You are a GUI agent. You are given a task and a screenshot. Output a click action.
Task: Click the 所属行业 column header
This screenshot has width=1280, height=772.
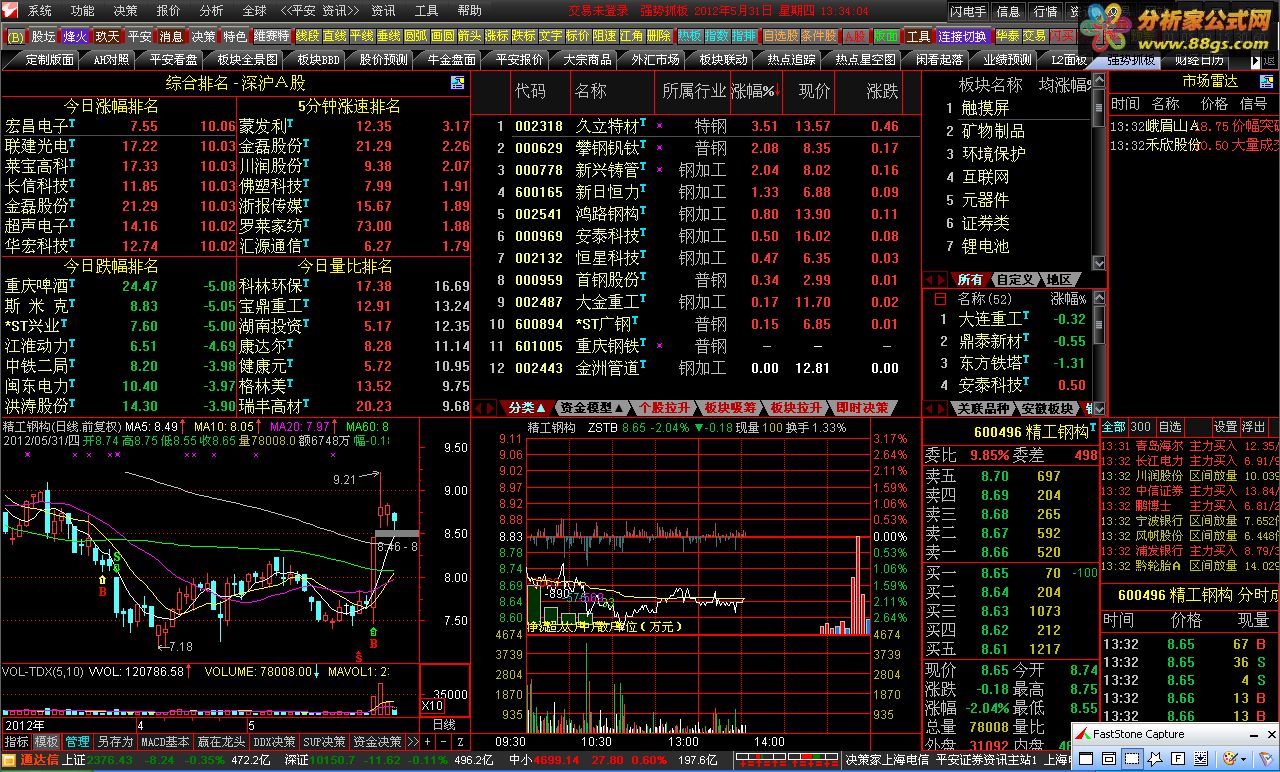[694, 91]
